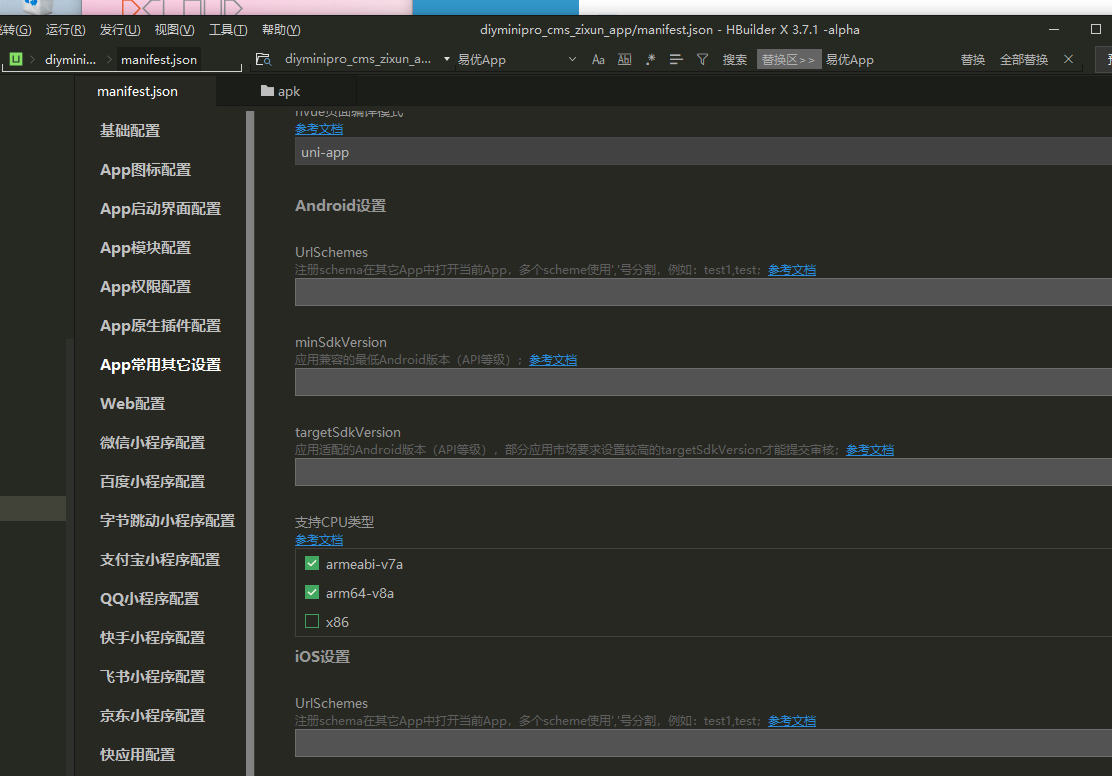Viewport: 1112px width, 776px height.
Task: Toggle case-sensitive search (Aa) icon
Action: [598, 60]
